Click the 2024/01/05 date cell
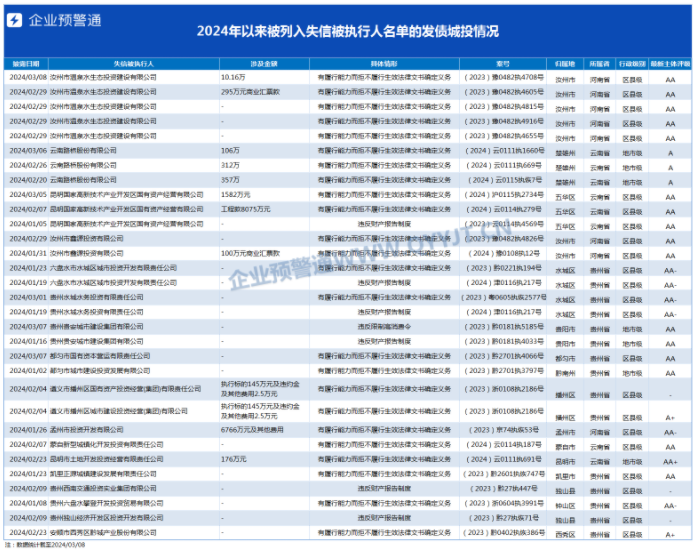This screenshot has width=698, height=552. pos(28,224)
